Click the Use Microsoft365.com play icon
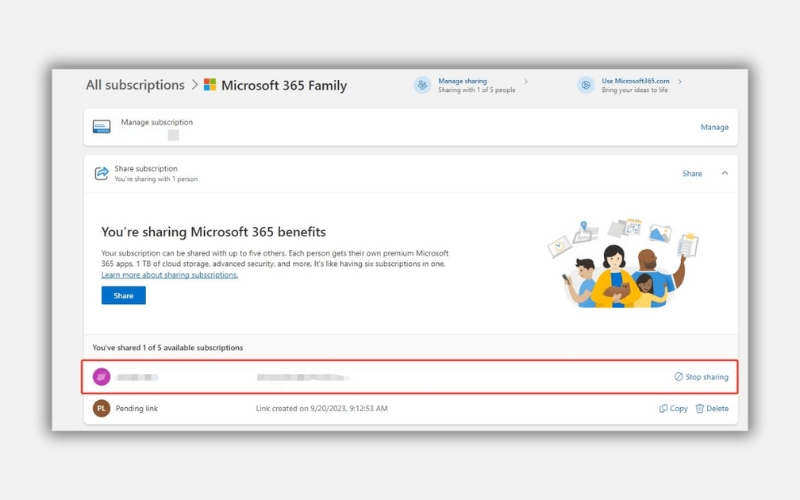The image size is (800, 500). (586, 85)
